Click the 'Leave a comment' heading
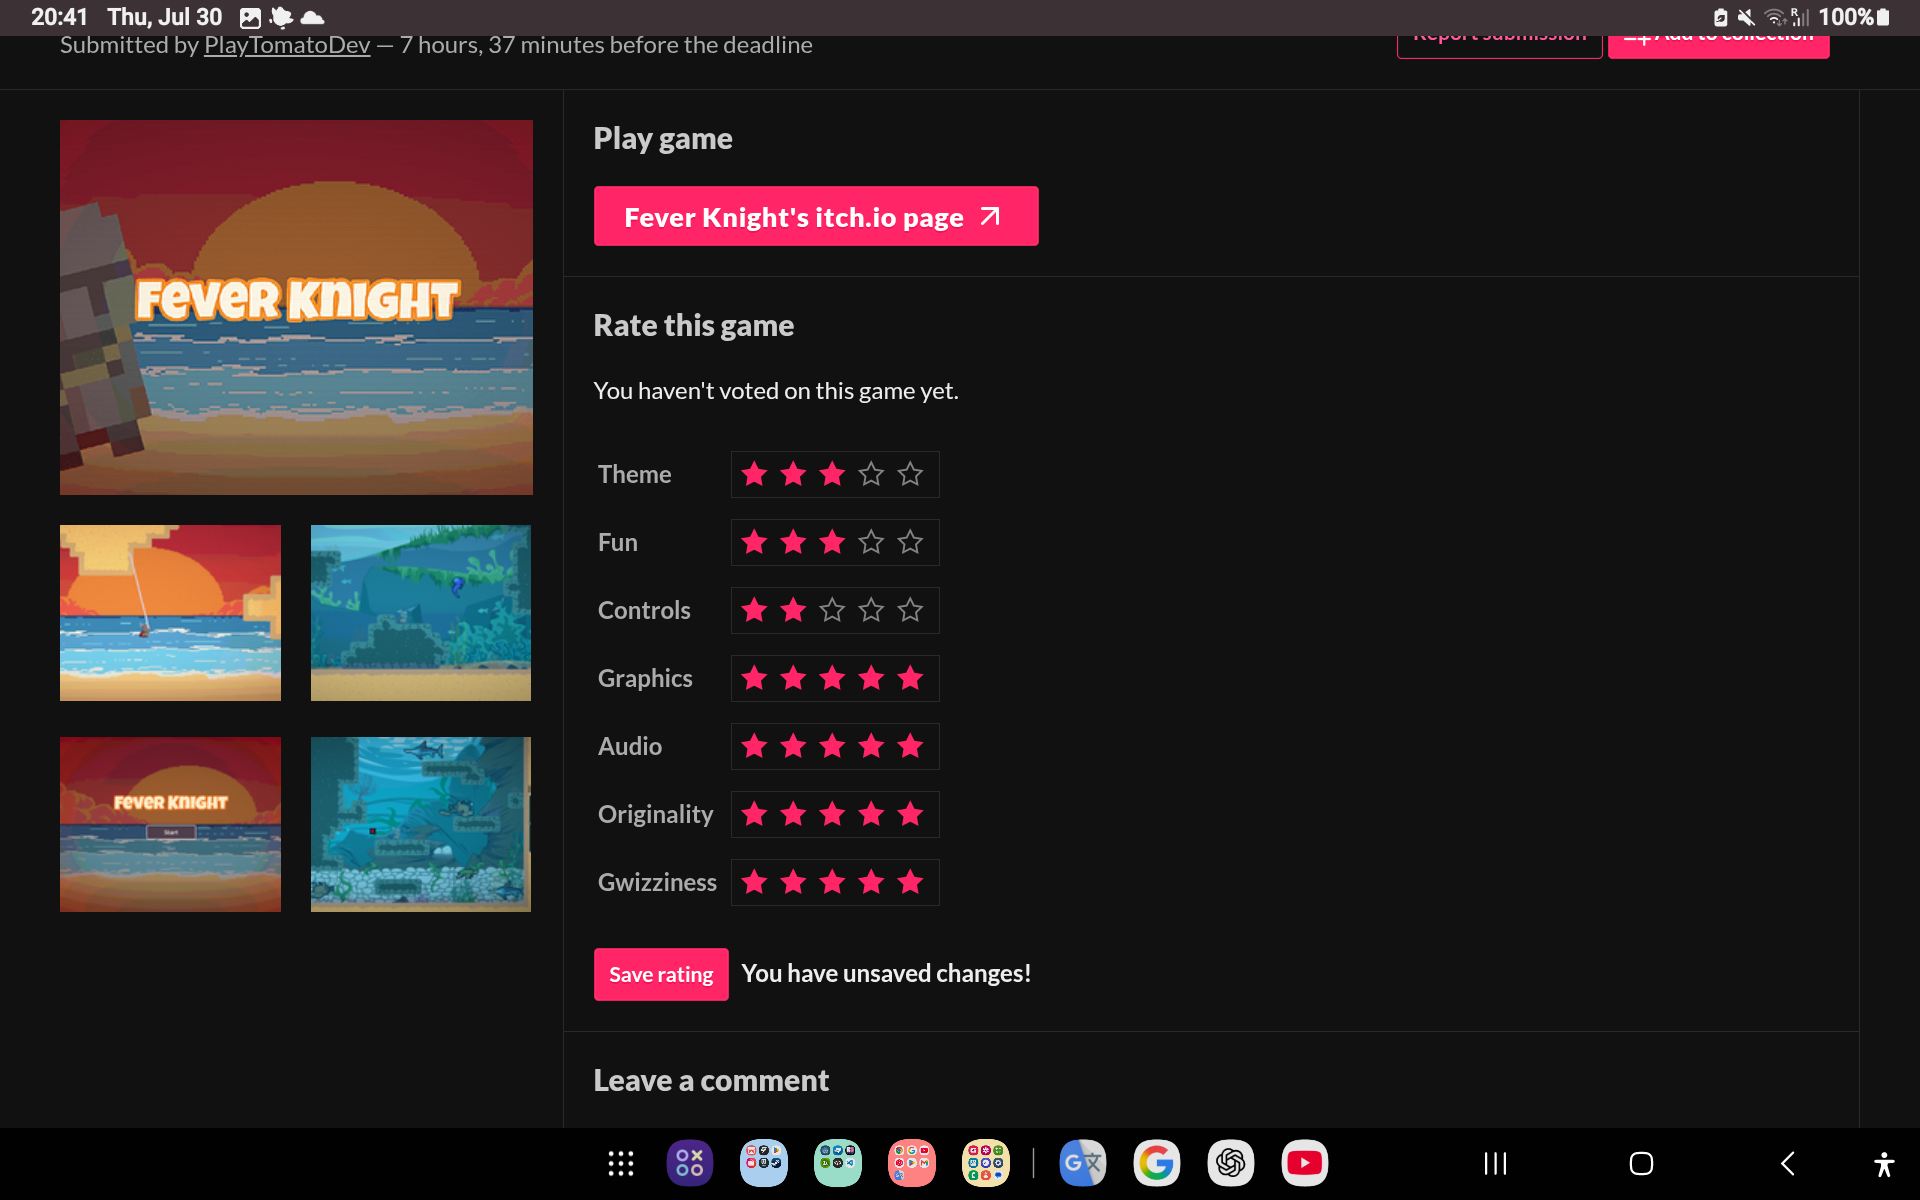Image resolution: width=1920 pixels, height=1200 pixels. click(x=711, y=1080)
